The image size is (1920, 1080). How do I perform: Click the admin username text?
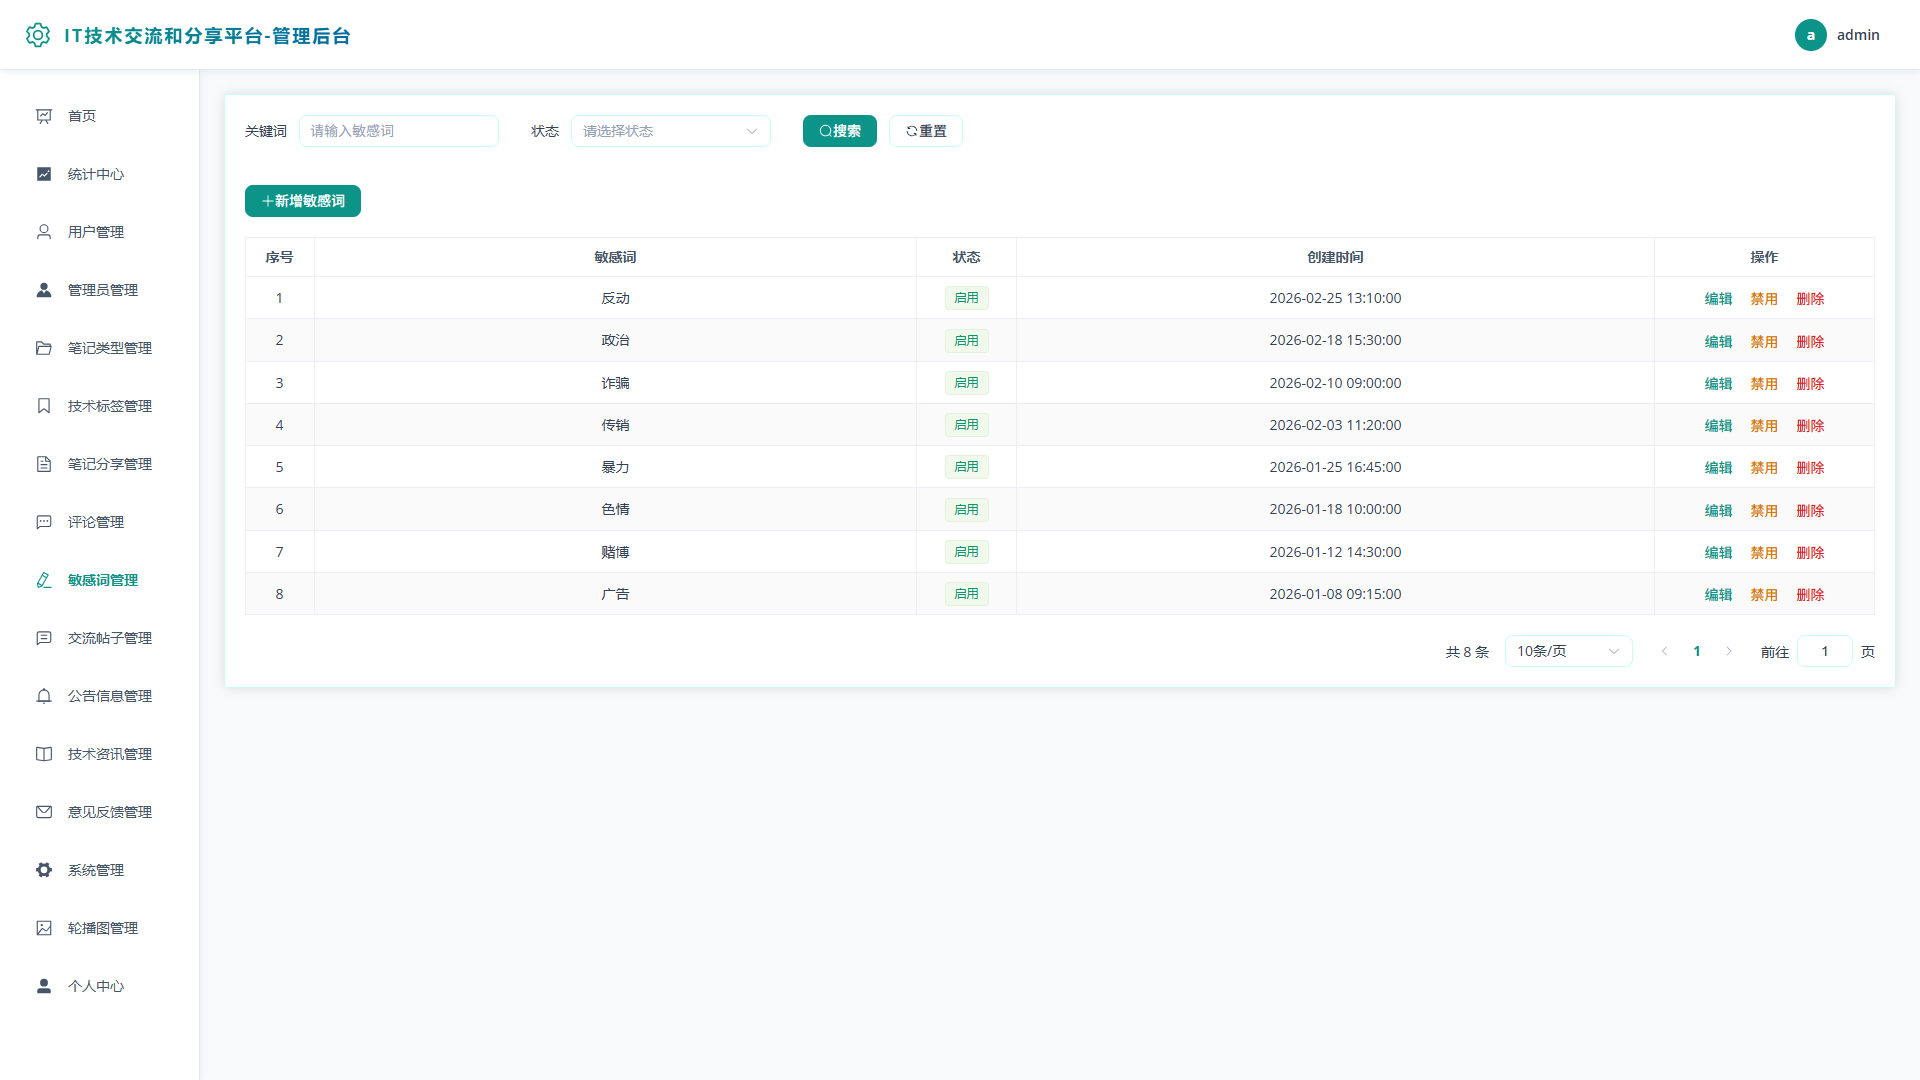pos(1858,35)
